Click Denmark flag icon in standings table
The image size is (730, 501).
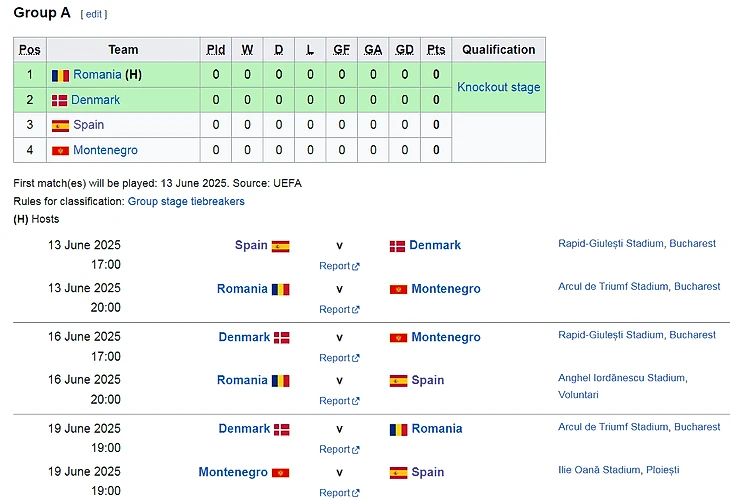[x=60, y=100]
